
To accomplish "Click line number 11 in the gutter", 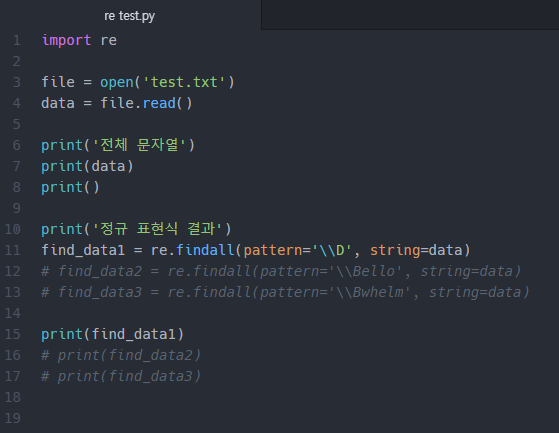I will coord(12,250).
